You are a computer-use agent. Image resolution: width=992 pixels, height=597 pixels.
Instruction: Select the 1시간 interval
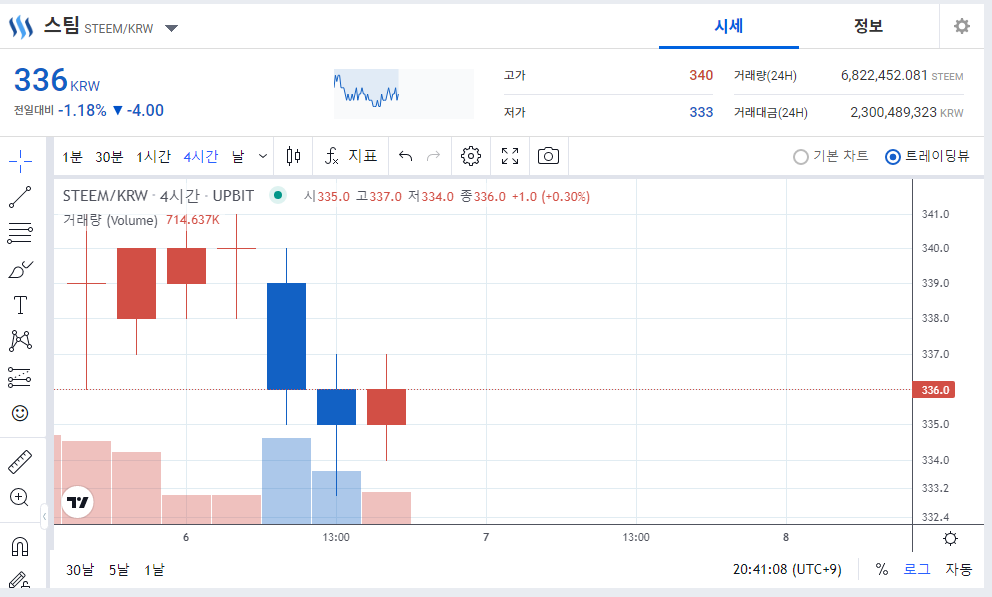click(153, 156)
